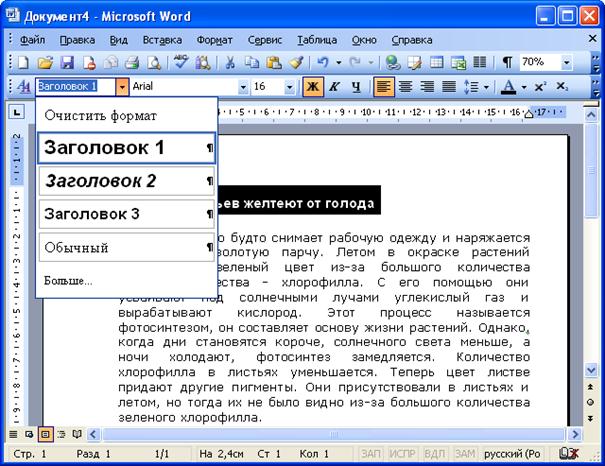
Task: Print the document with printer icon
Action: point(132,62)
